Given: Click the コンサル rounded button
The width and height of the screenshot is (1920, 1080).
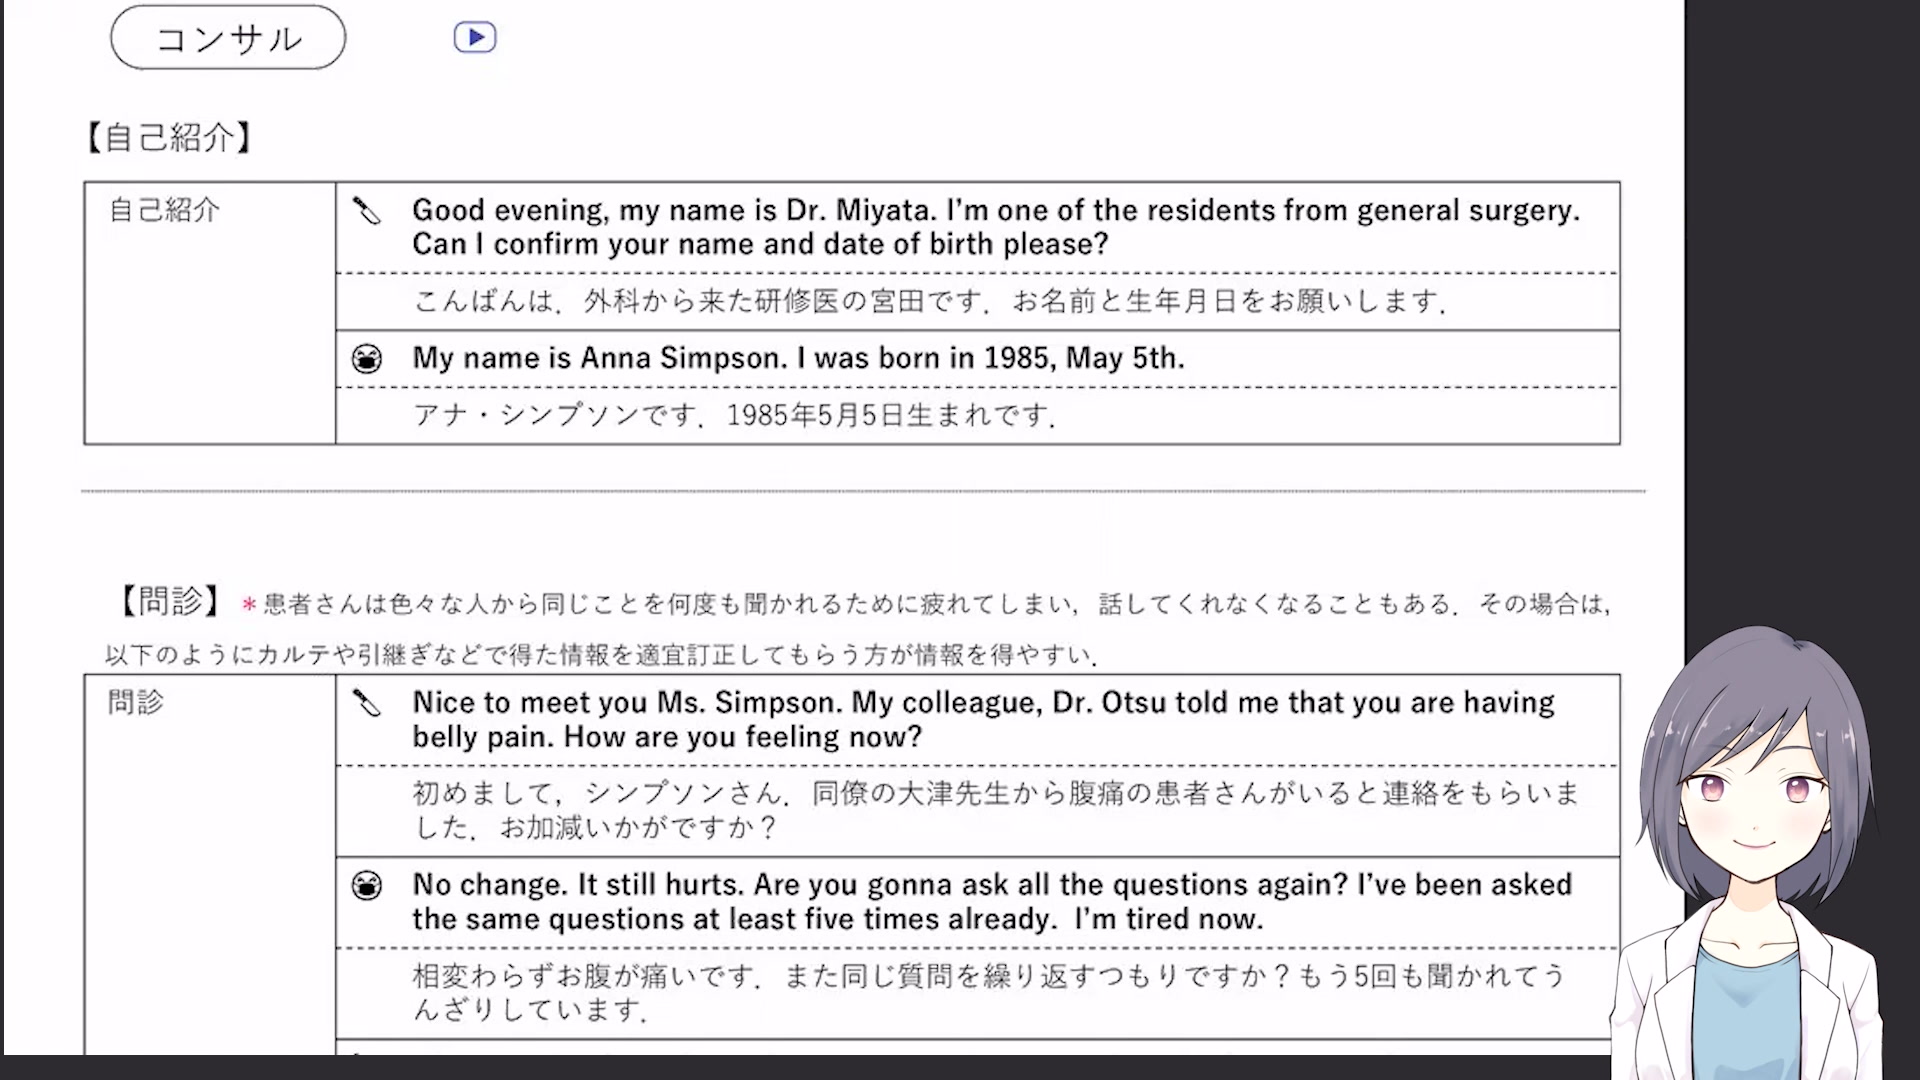Looking at the screenshot, I should (228, 38).
